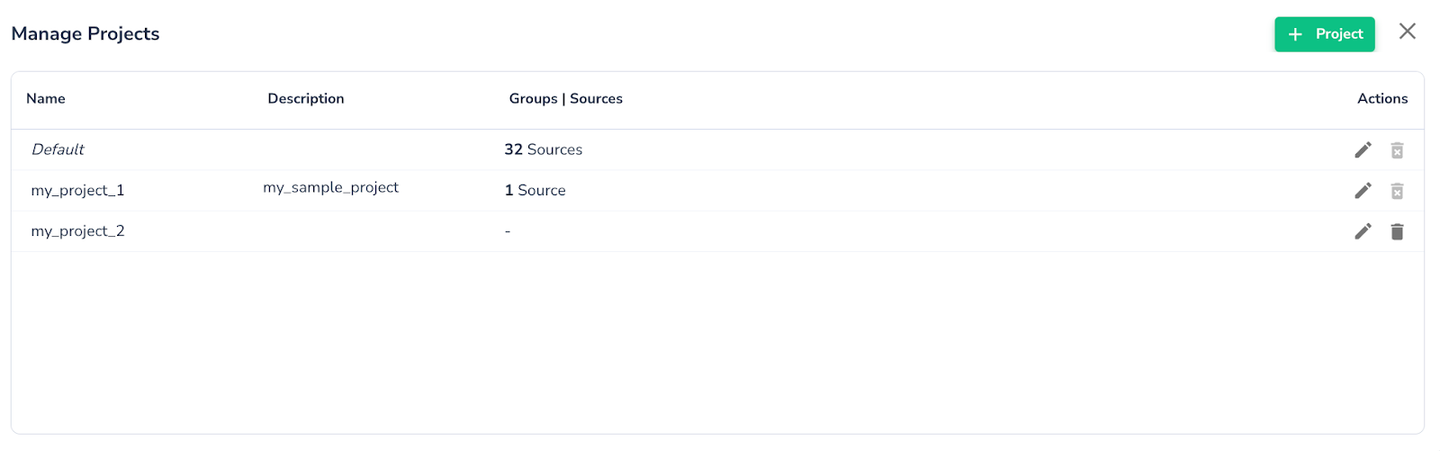
Task: Click the Name column header
Action: tap(45, 99)
